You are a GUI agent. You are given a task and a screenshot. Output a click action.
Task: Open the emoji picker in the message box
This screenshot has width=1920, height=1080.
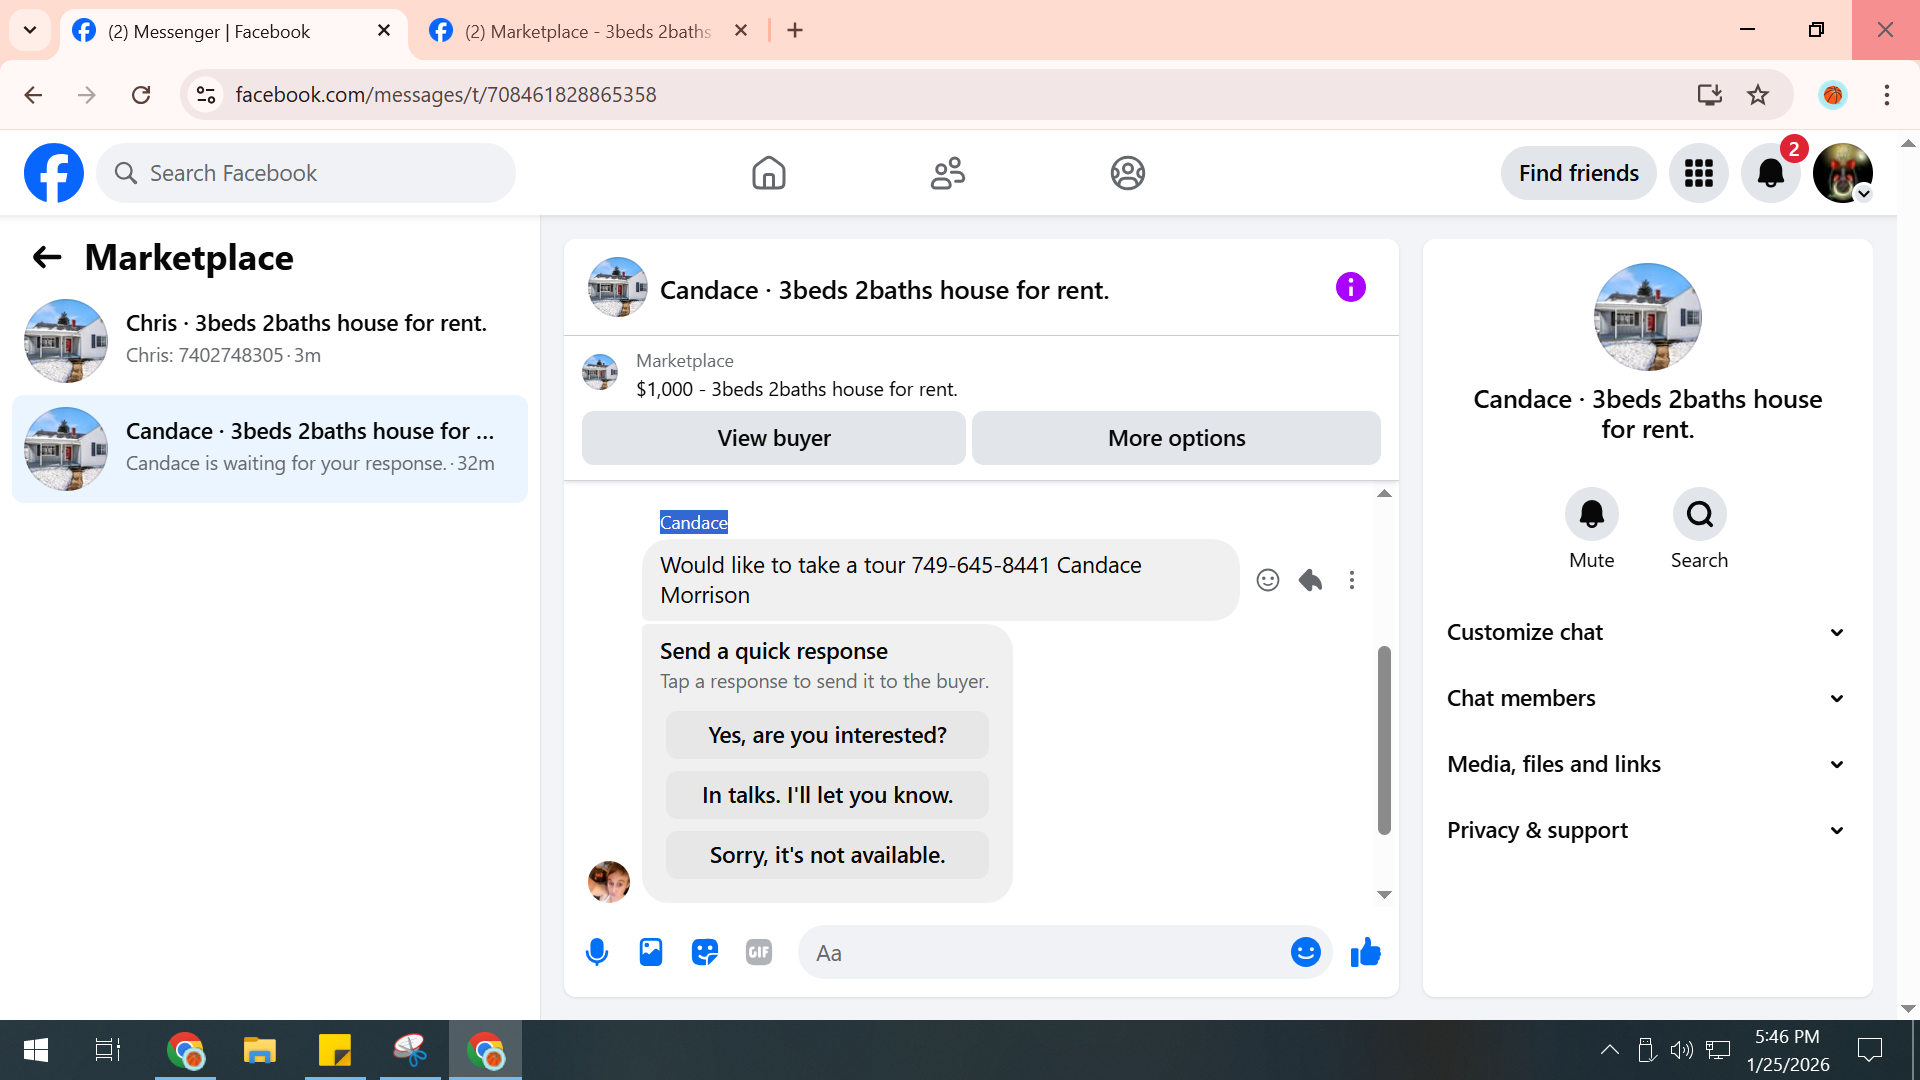pyautogui.click(x=1305, y=953)
